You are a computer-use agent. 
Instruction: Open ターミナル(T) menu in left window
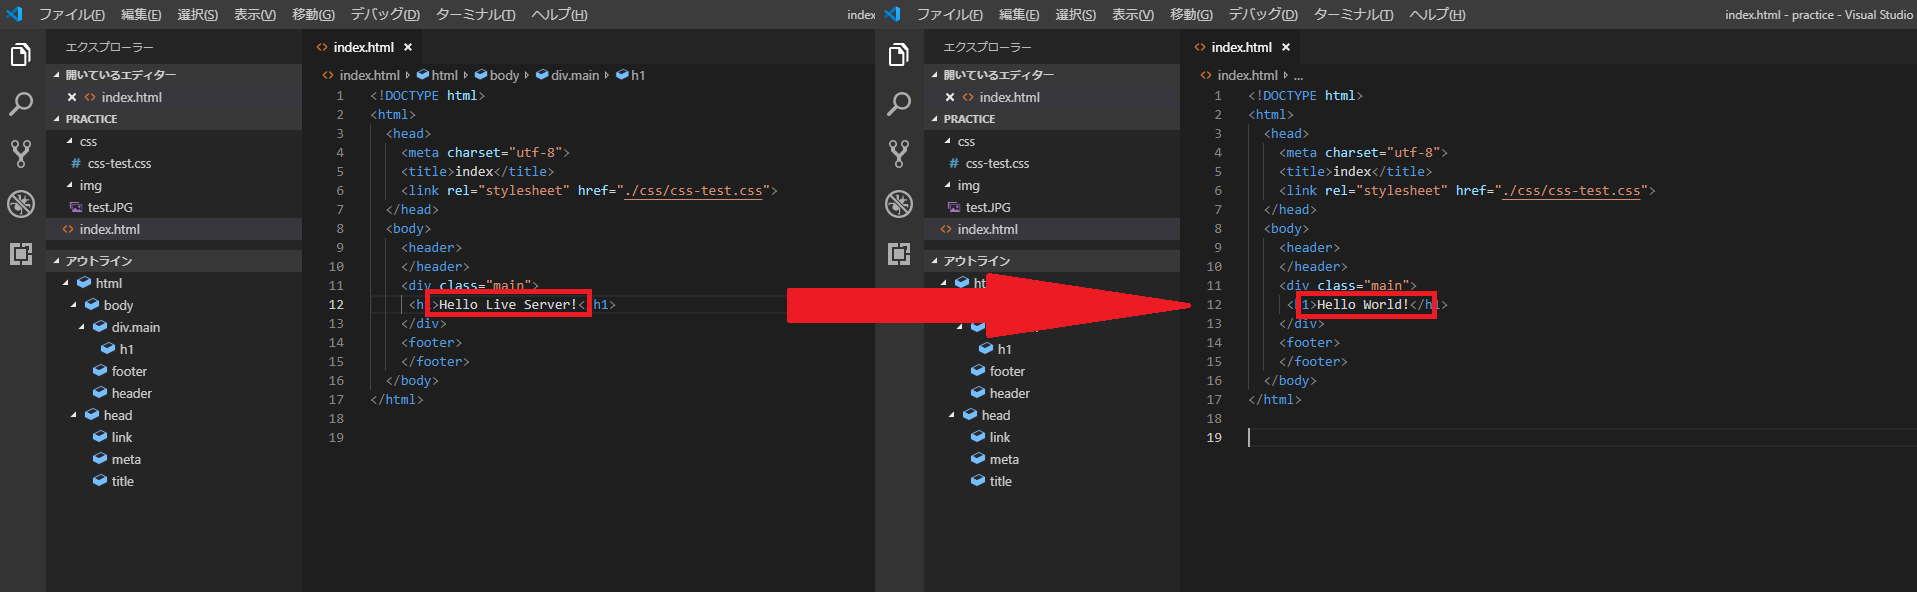pos(475,14)
